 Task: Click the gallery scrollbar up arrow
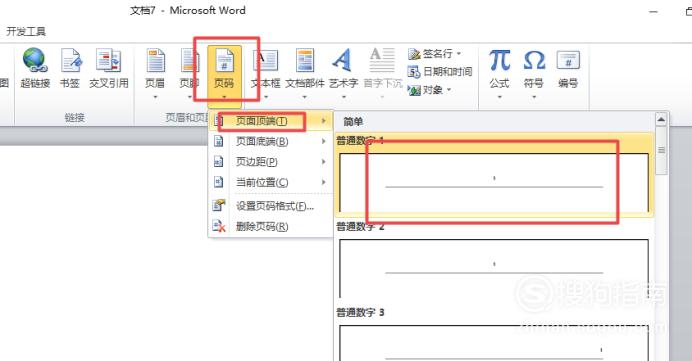[x=661, y=119]
